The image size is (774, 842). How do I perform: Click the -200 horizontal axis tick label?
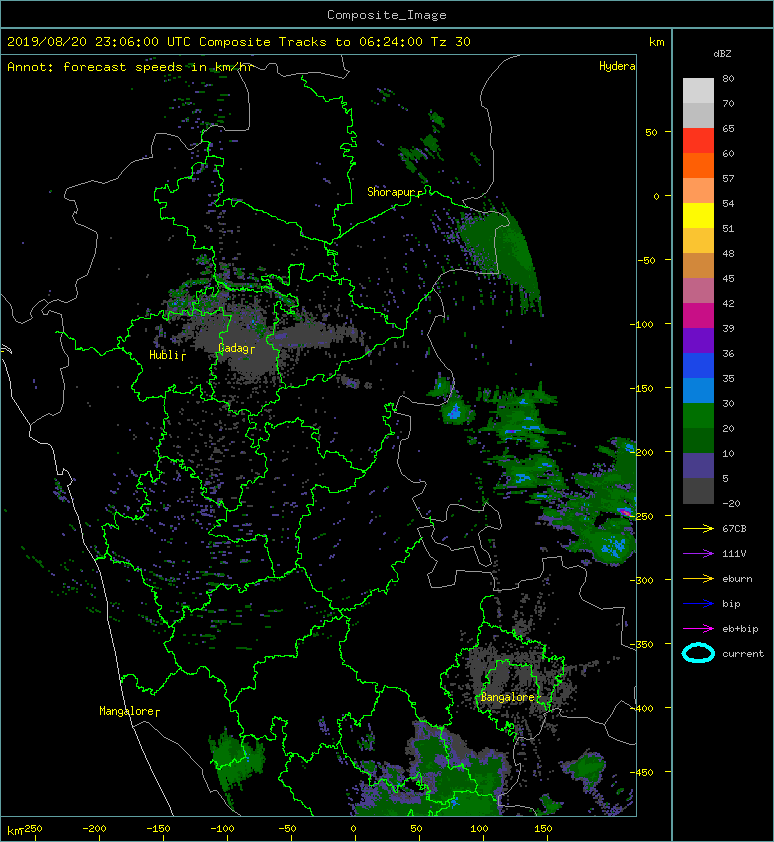pos(95,829)
